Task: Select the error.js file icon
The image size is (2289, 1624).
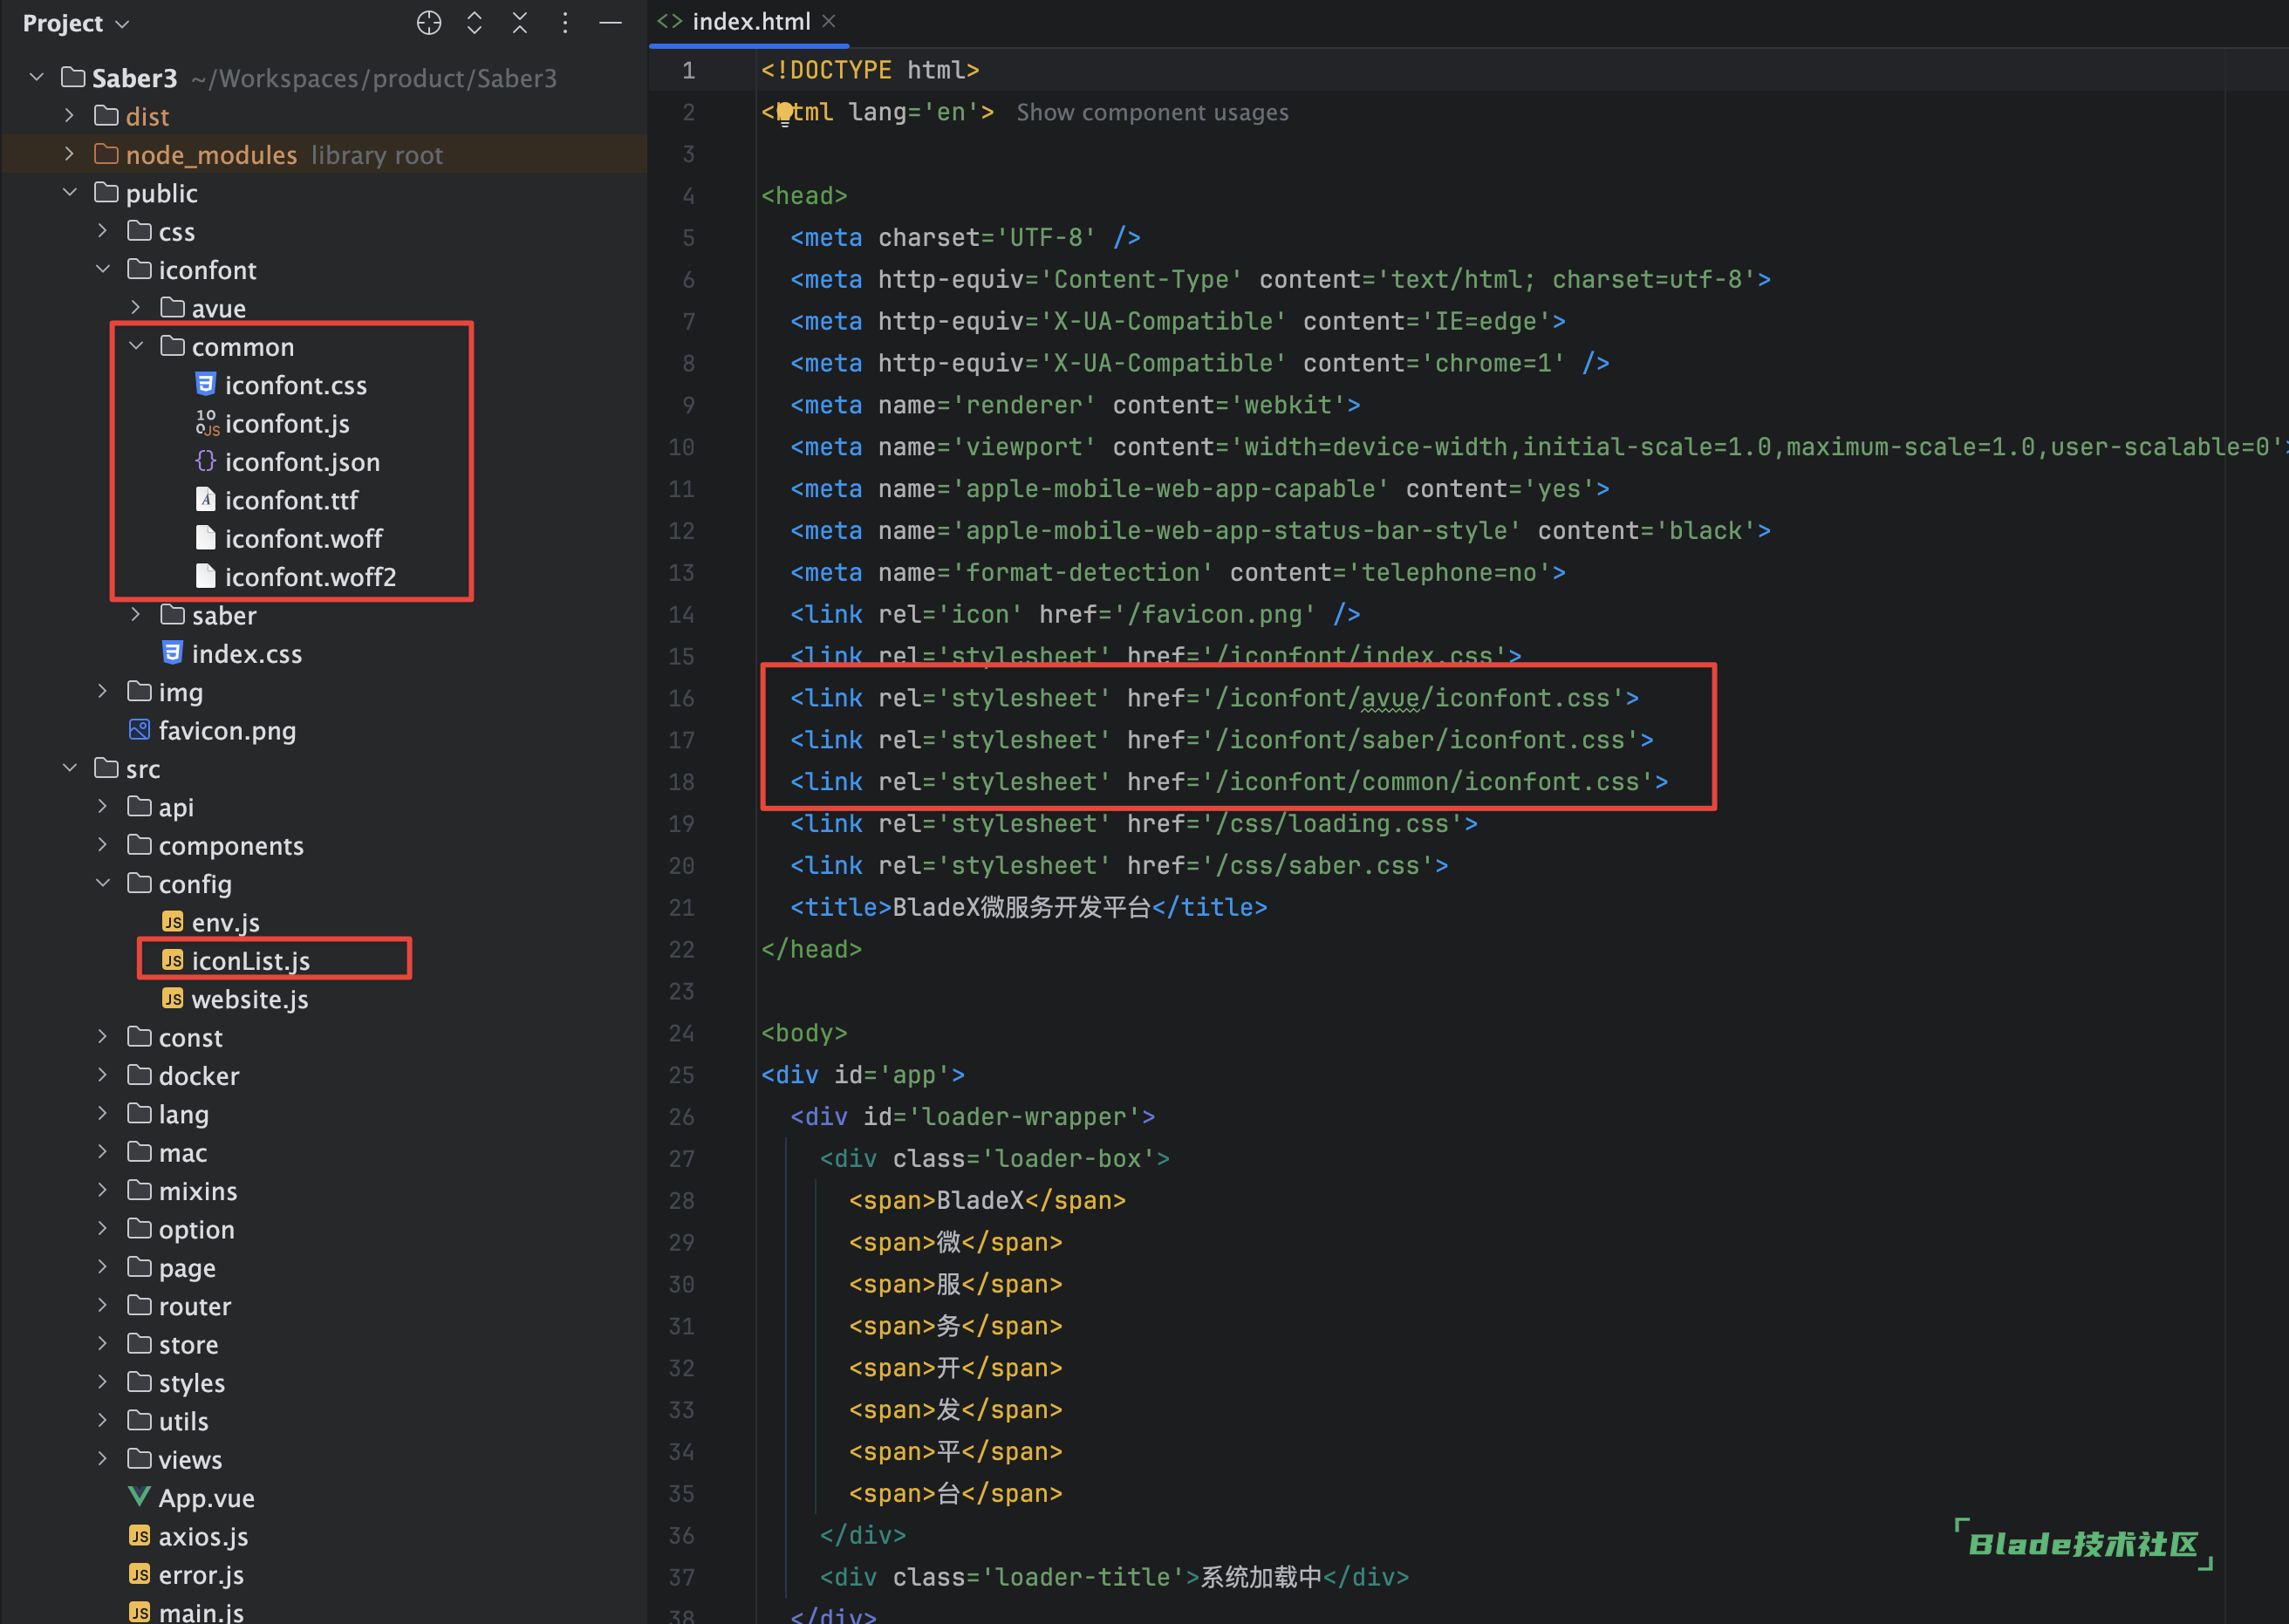Action: pos(139,1574)
